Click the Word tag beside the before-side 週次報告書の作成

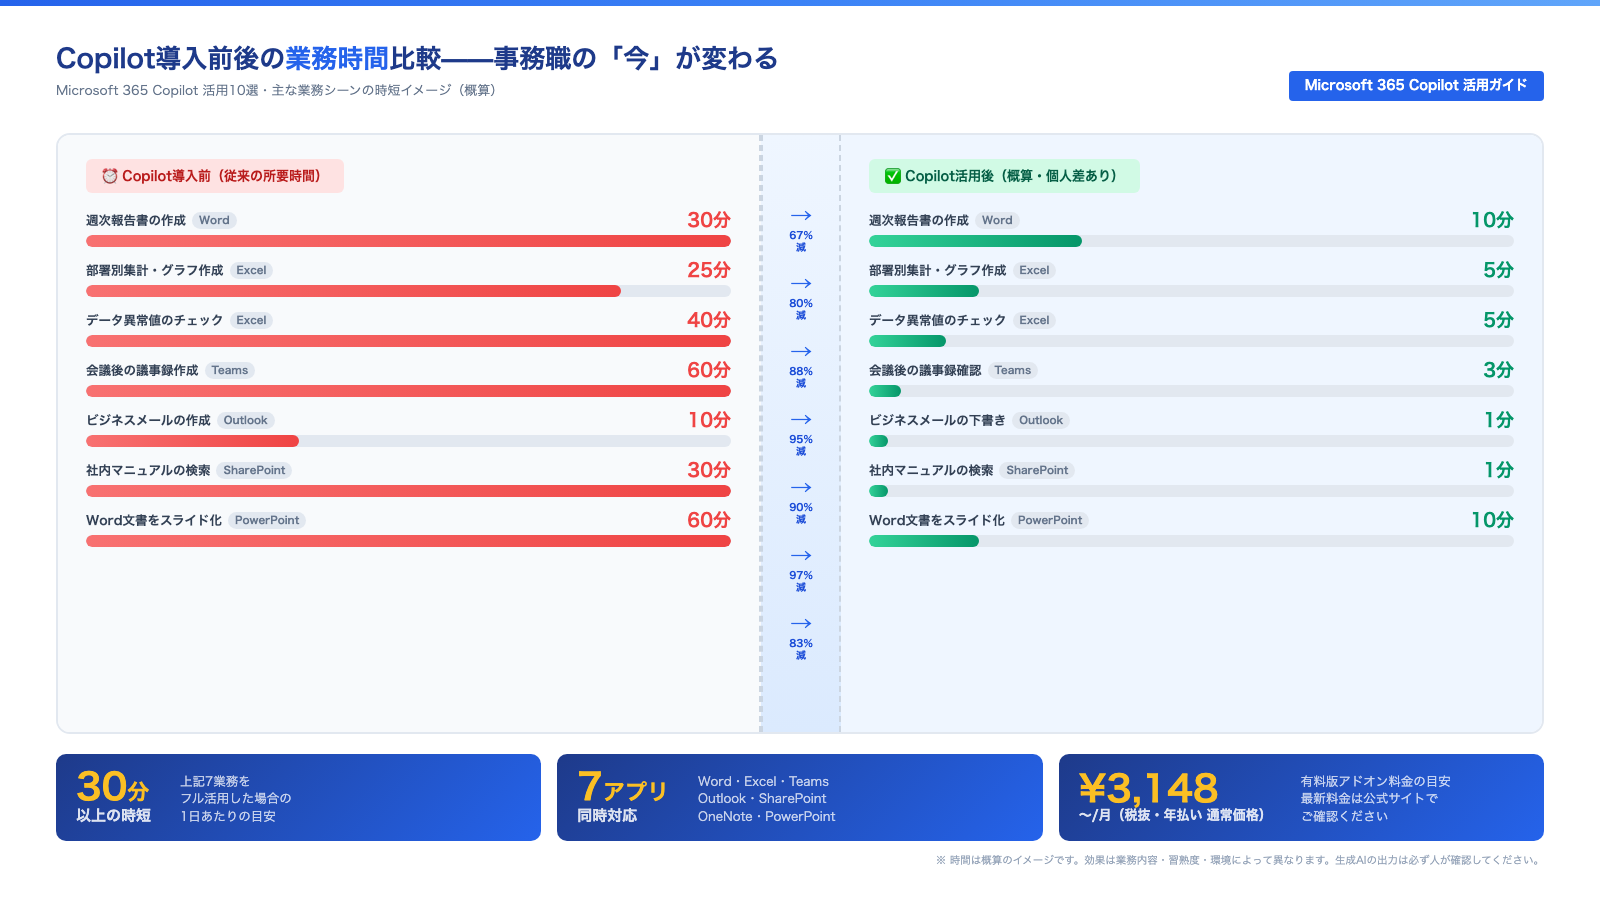214,220
